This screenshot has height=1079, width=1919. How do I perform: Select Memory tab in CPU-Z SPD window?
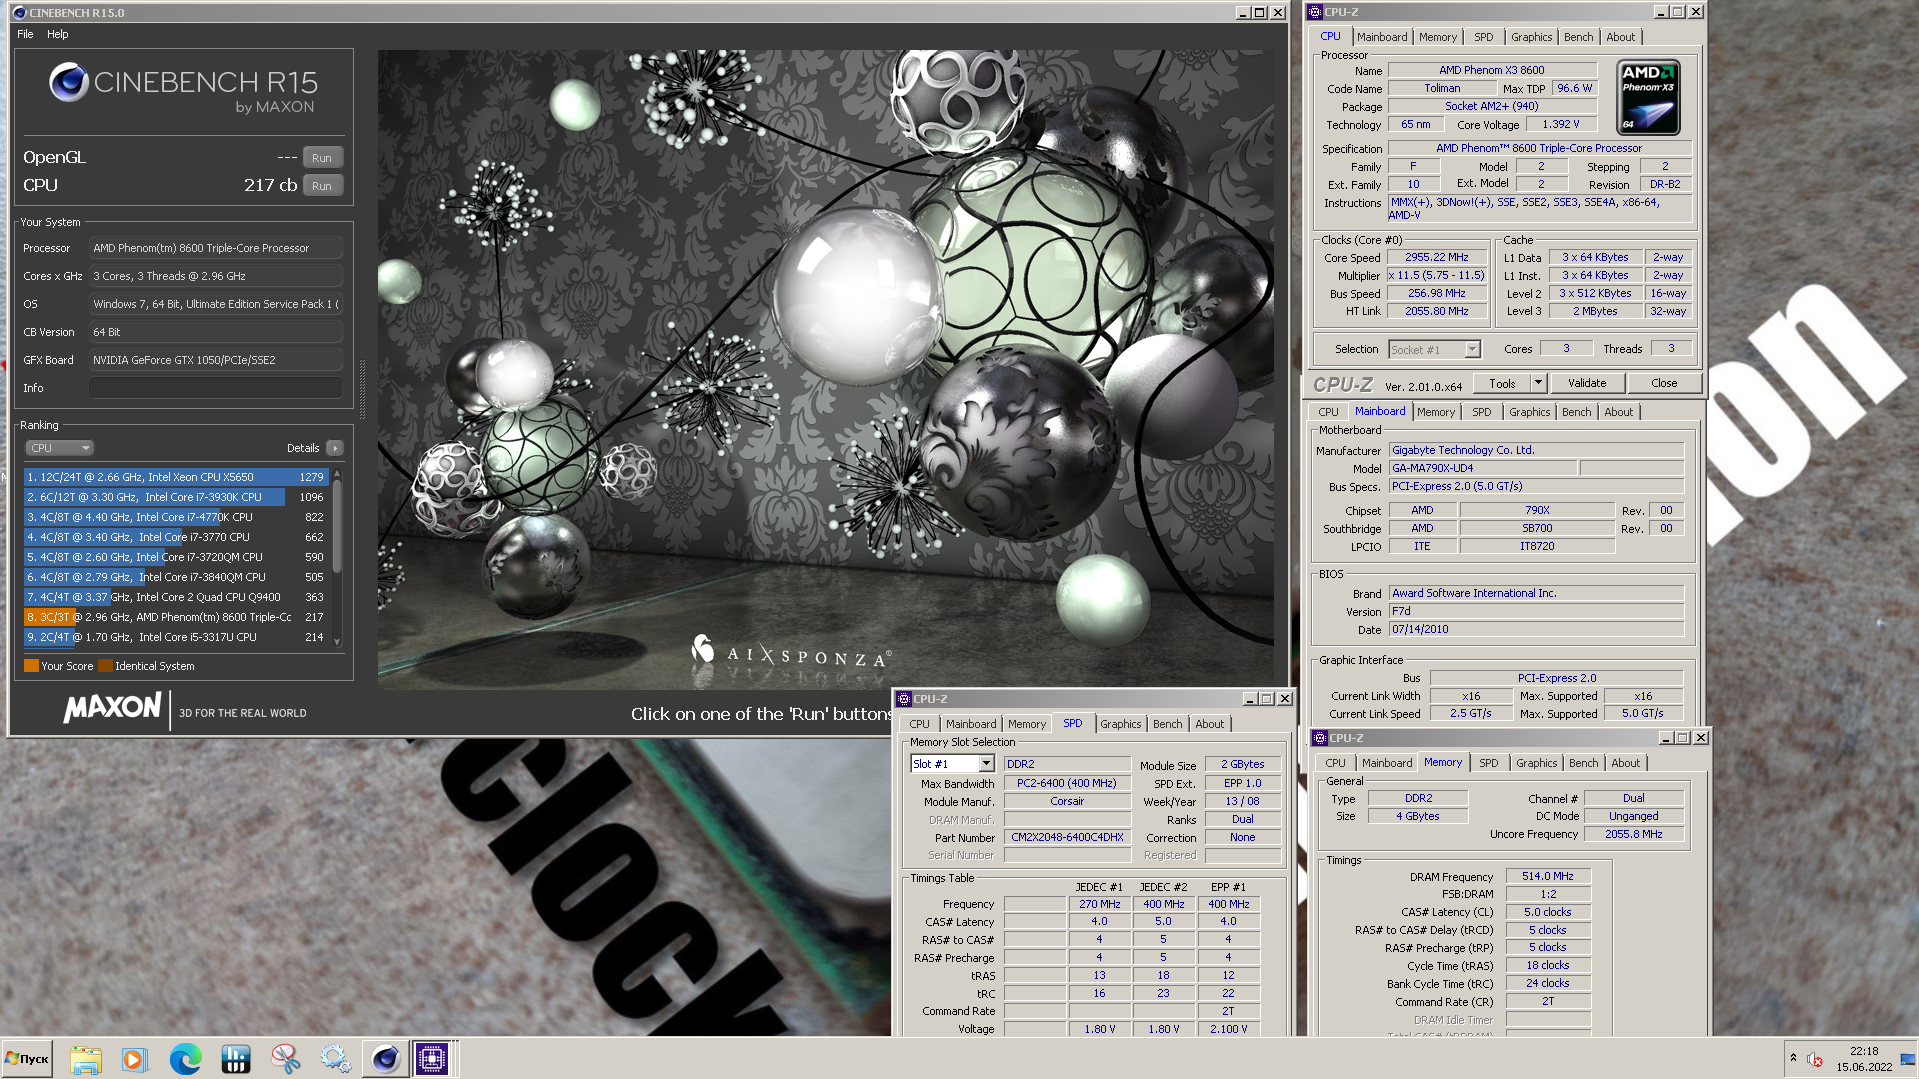(1026, 724)
